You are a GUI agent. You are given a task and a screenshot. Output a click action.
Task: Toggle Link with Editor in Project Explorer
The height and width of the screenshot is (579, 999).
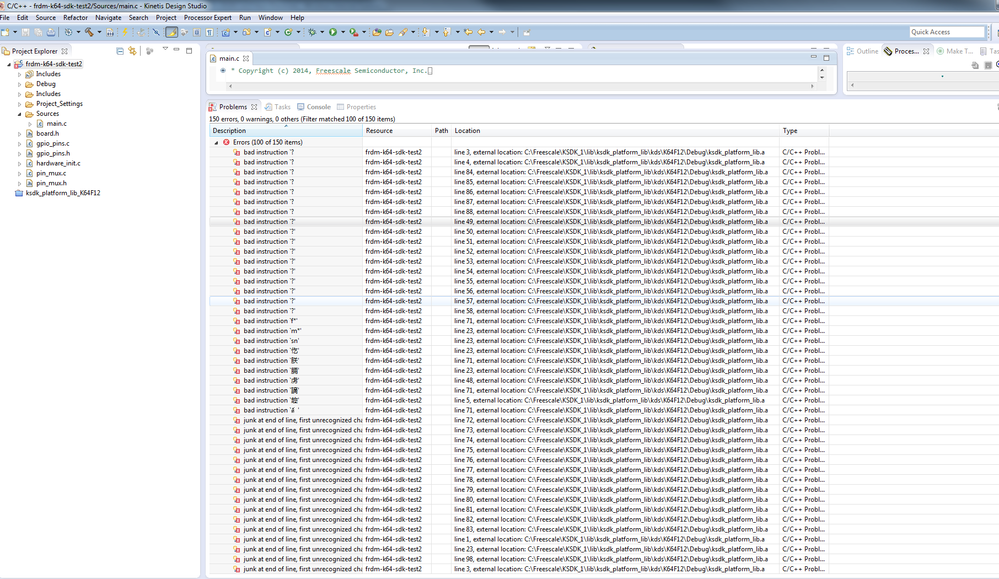tap(133, 51)
